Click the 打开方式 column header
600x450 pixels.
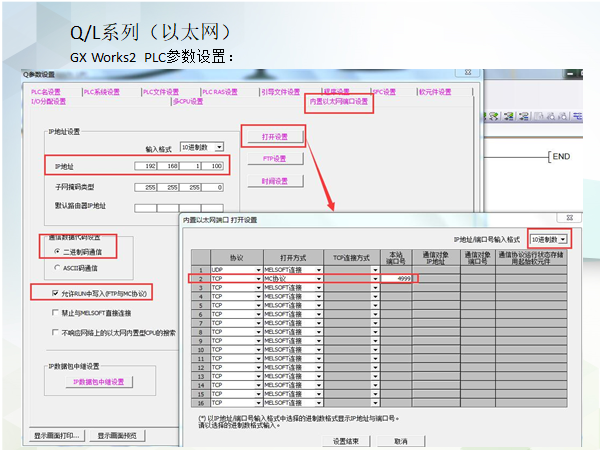[293, 258]
